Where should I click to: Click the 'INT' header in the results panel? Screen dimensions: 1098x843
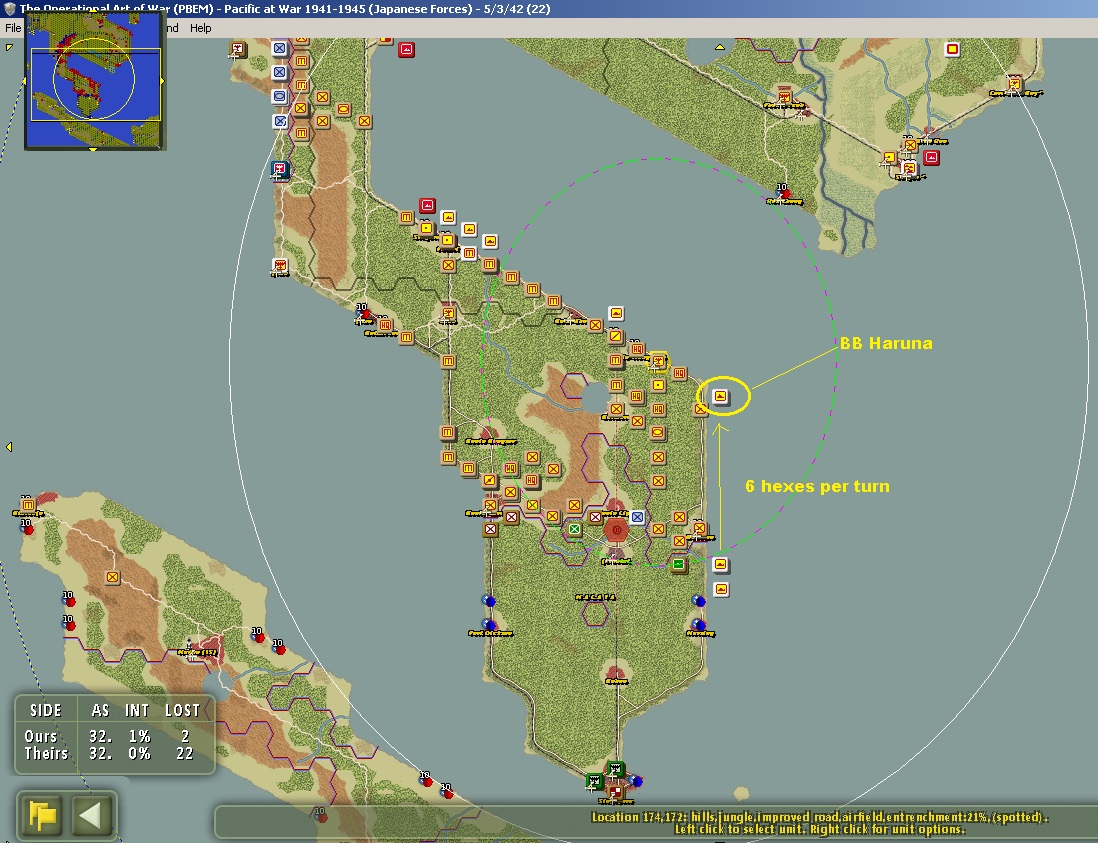pyautogui.click(x=137, y=710)
